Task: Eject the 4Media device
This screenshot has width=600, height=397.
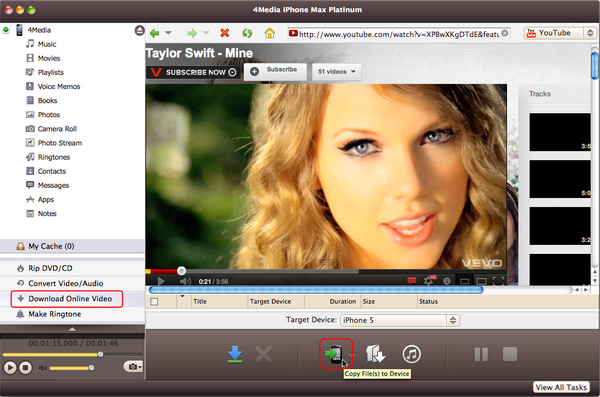Action: click(140, 30)
